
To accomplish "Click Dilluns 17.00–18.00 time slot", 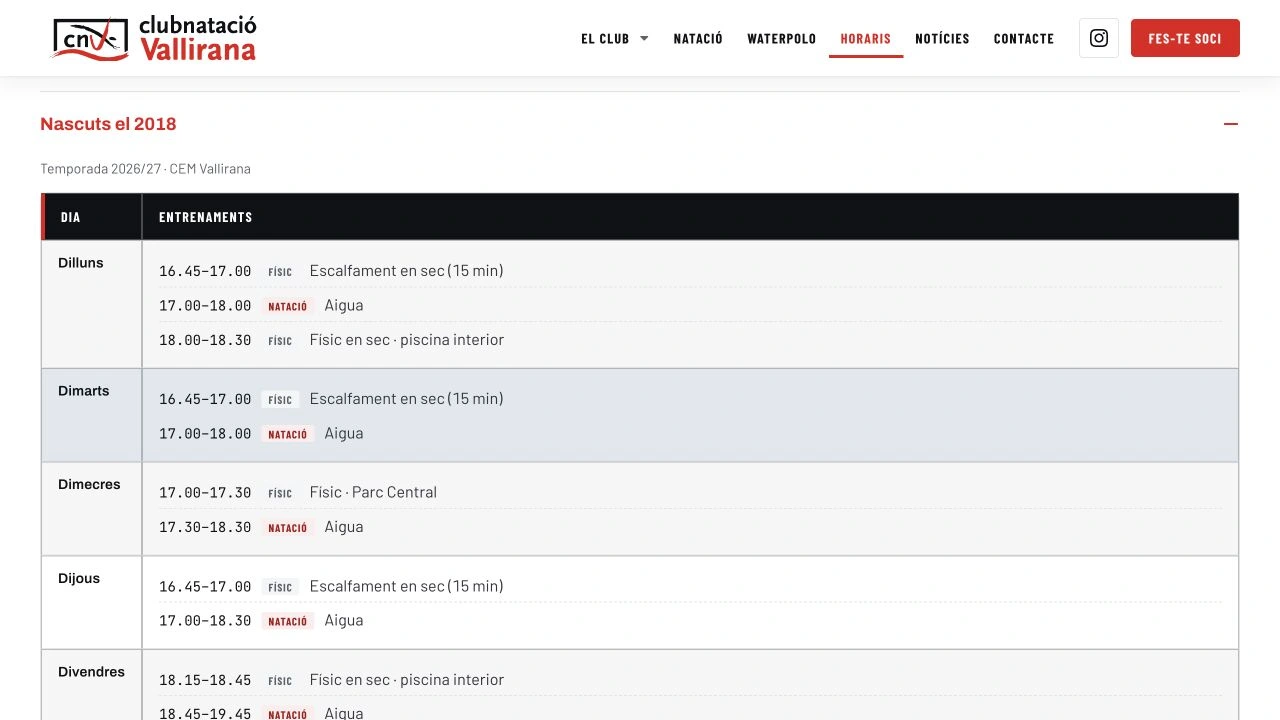I will click(205, 305).
